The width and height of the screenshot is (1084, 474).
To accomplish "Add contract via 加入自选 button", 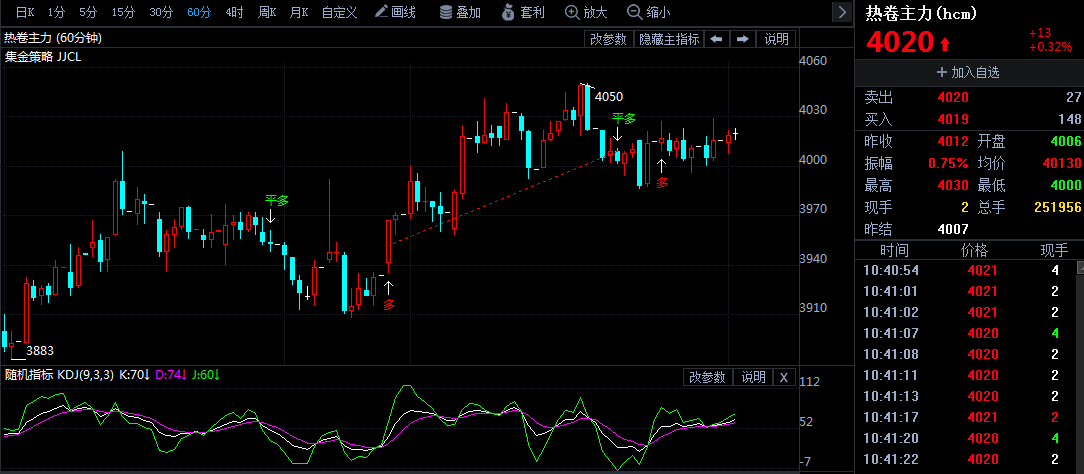I will pyautogui.click(x=967, y=72).
